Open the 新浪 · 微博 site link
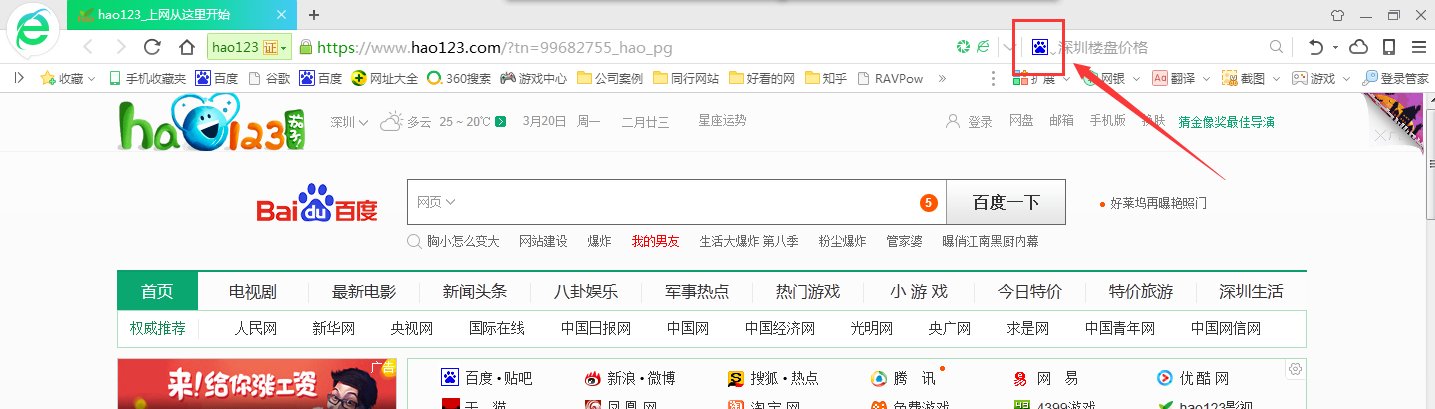The image size is (1435, 409). [x=629, y=378]
